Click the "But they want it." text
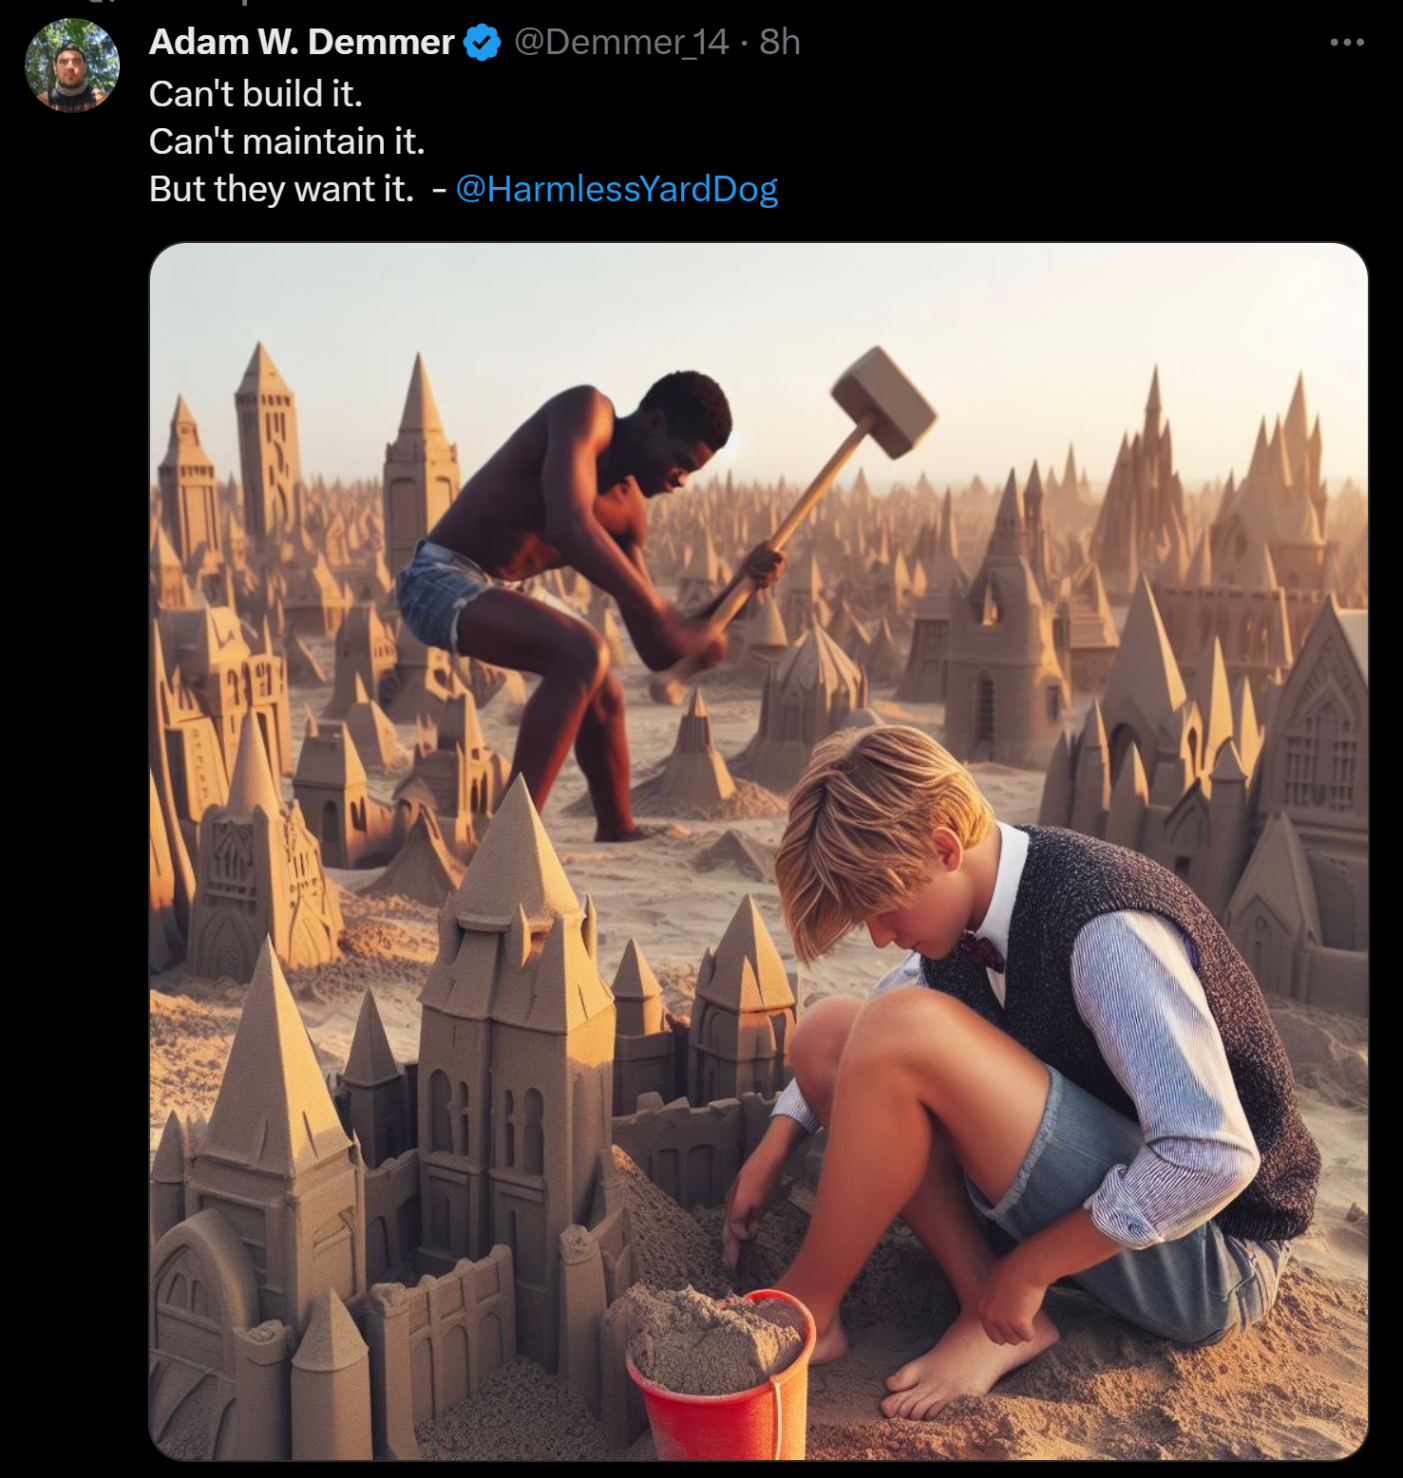 [281, 189]
